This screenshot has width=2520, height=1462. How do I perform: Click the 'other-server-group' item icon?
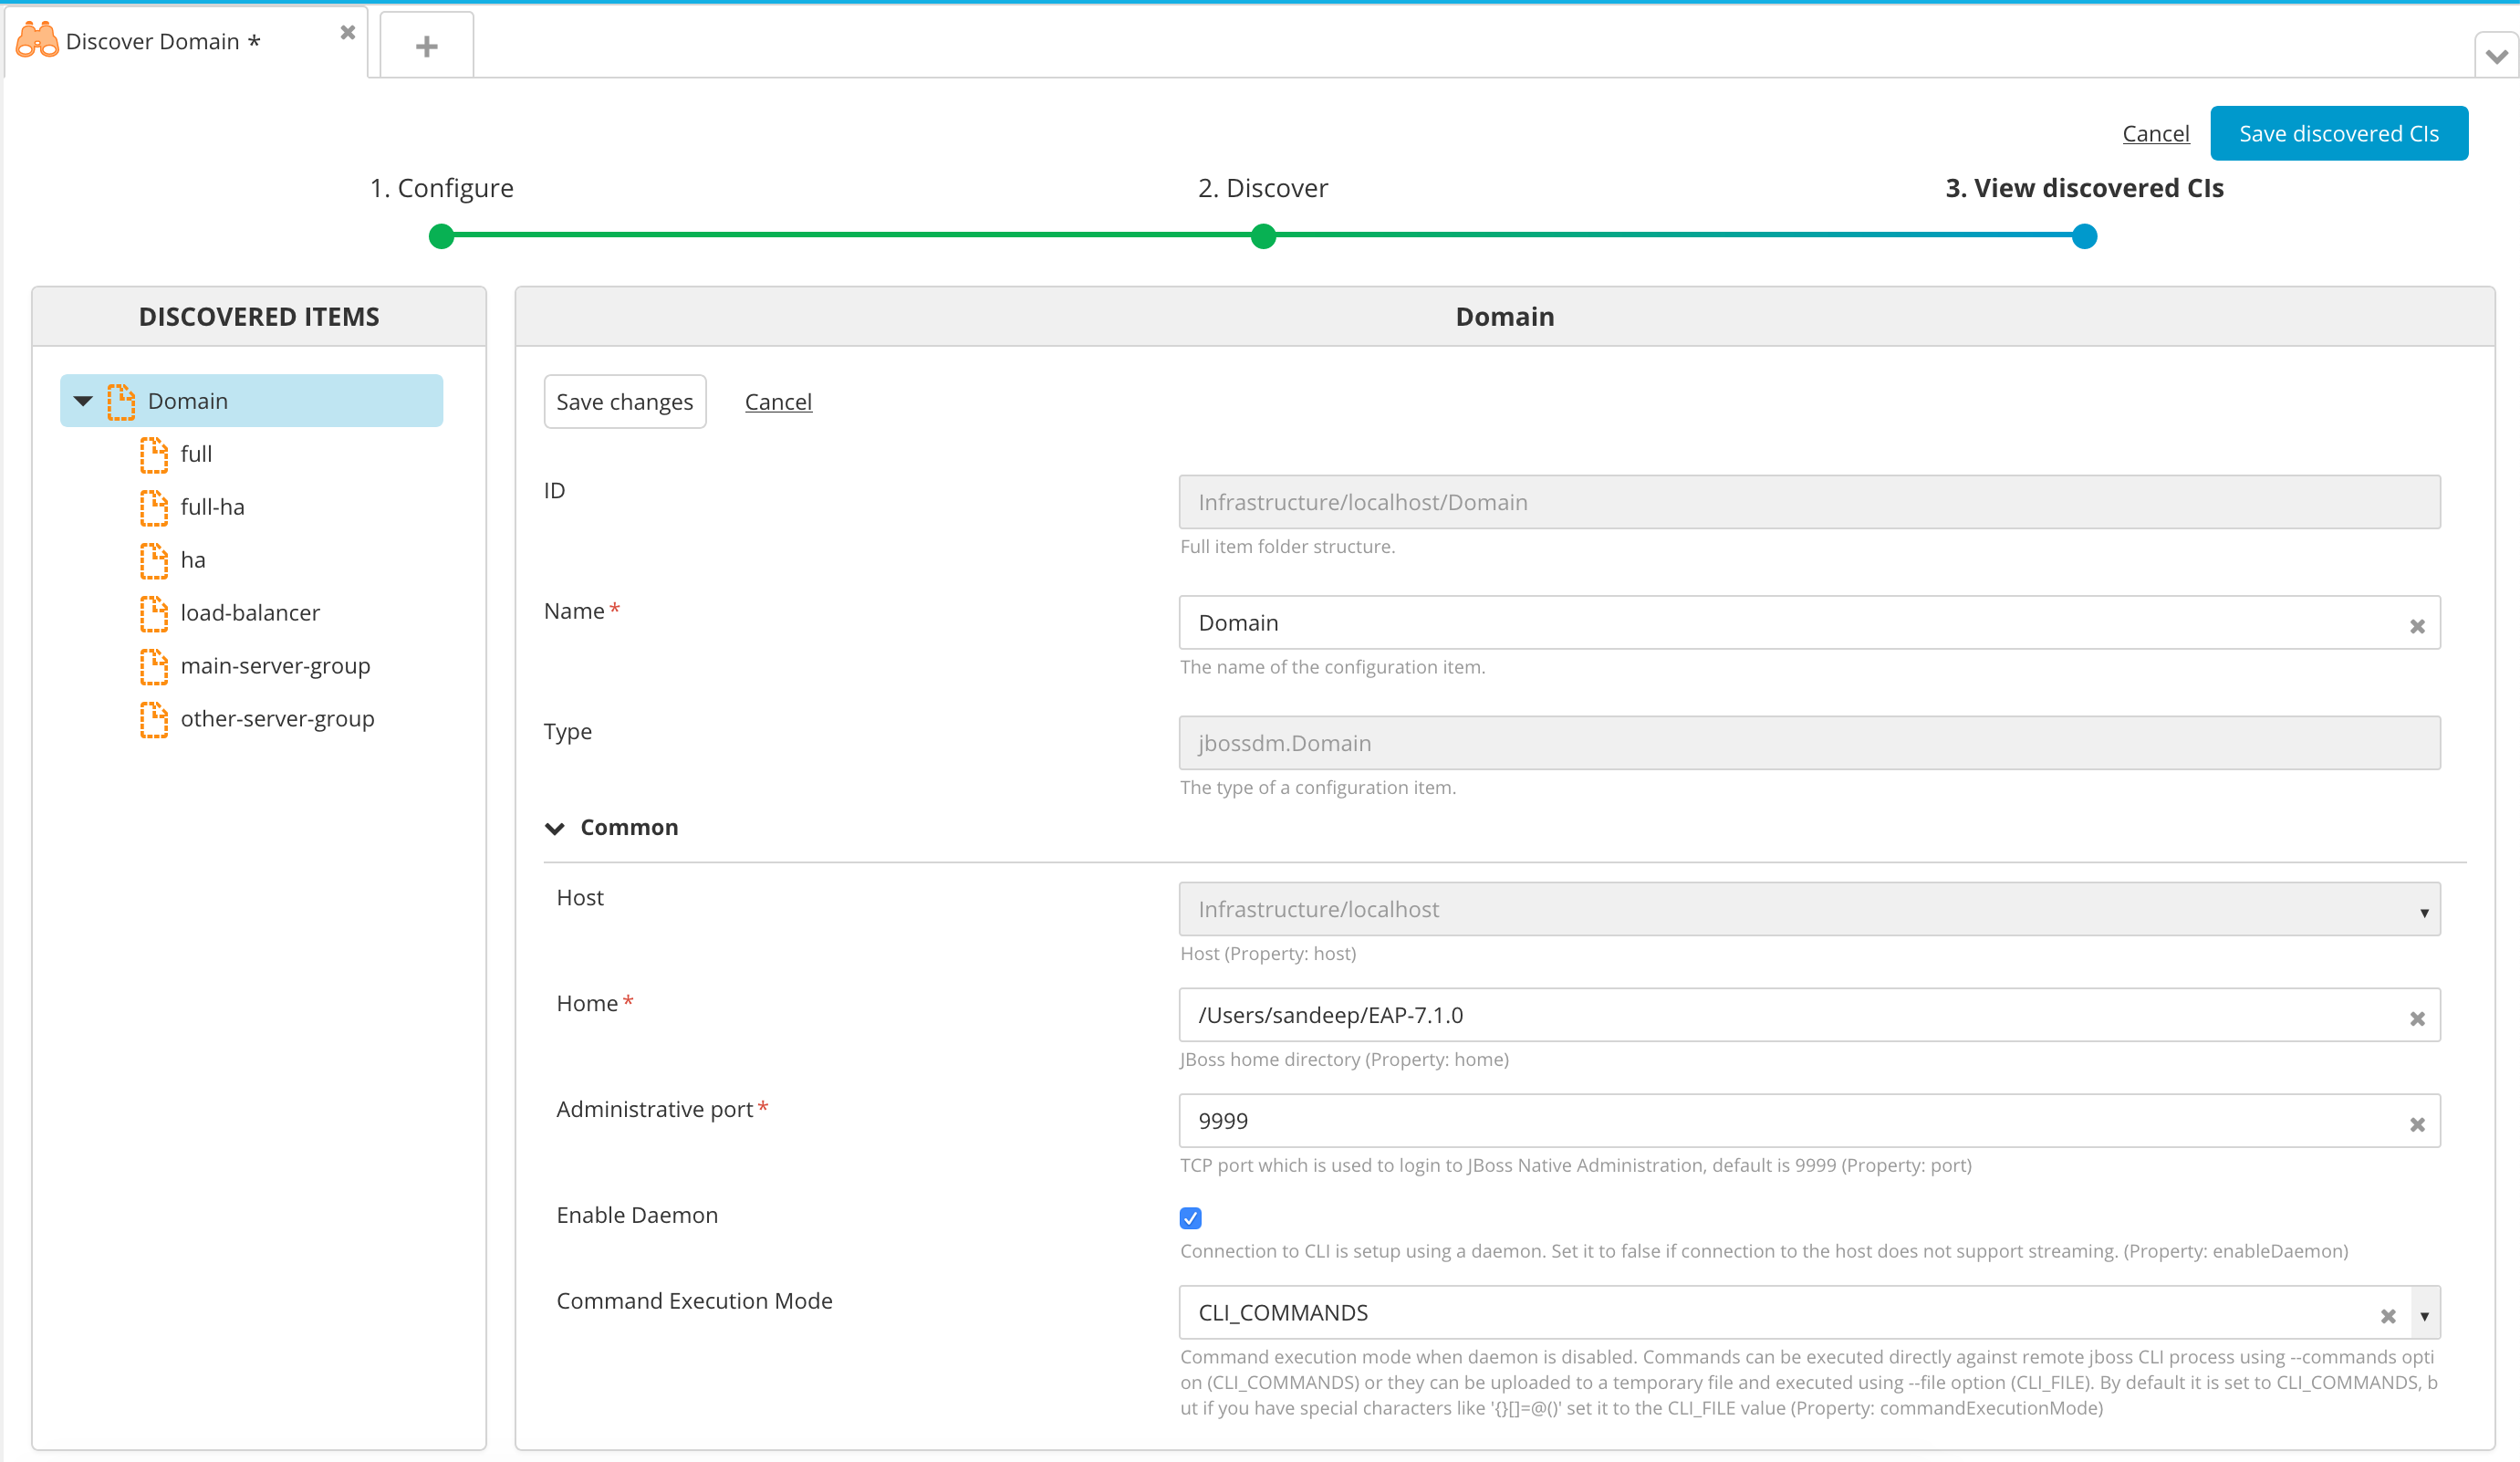click(x=155, y=719)
